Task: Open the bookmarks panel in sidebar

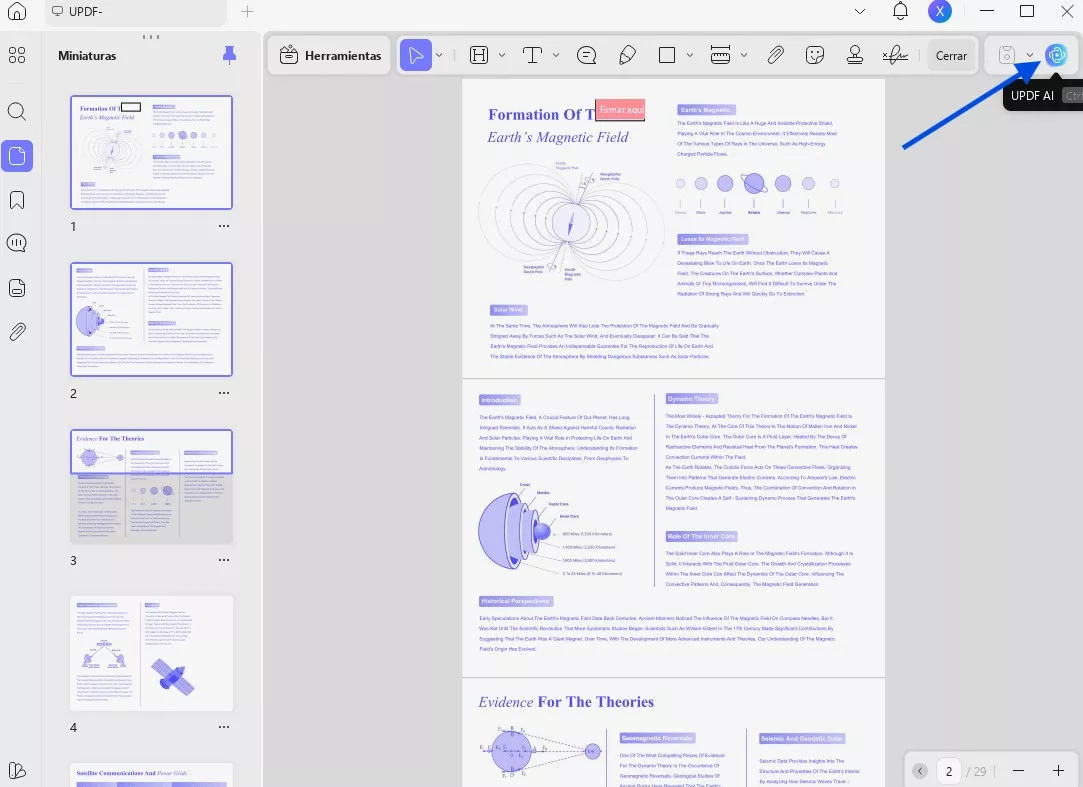Action: pos(17,200)
